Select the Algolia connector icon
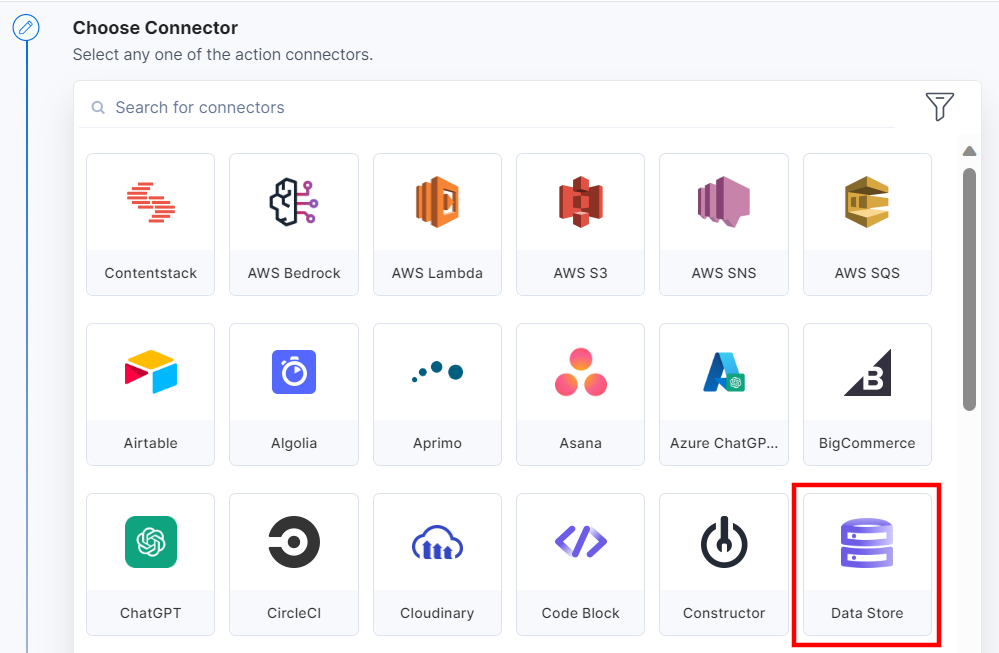The height and width of the screenshot is (653, 999). [294, 372]
